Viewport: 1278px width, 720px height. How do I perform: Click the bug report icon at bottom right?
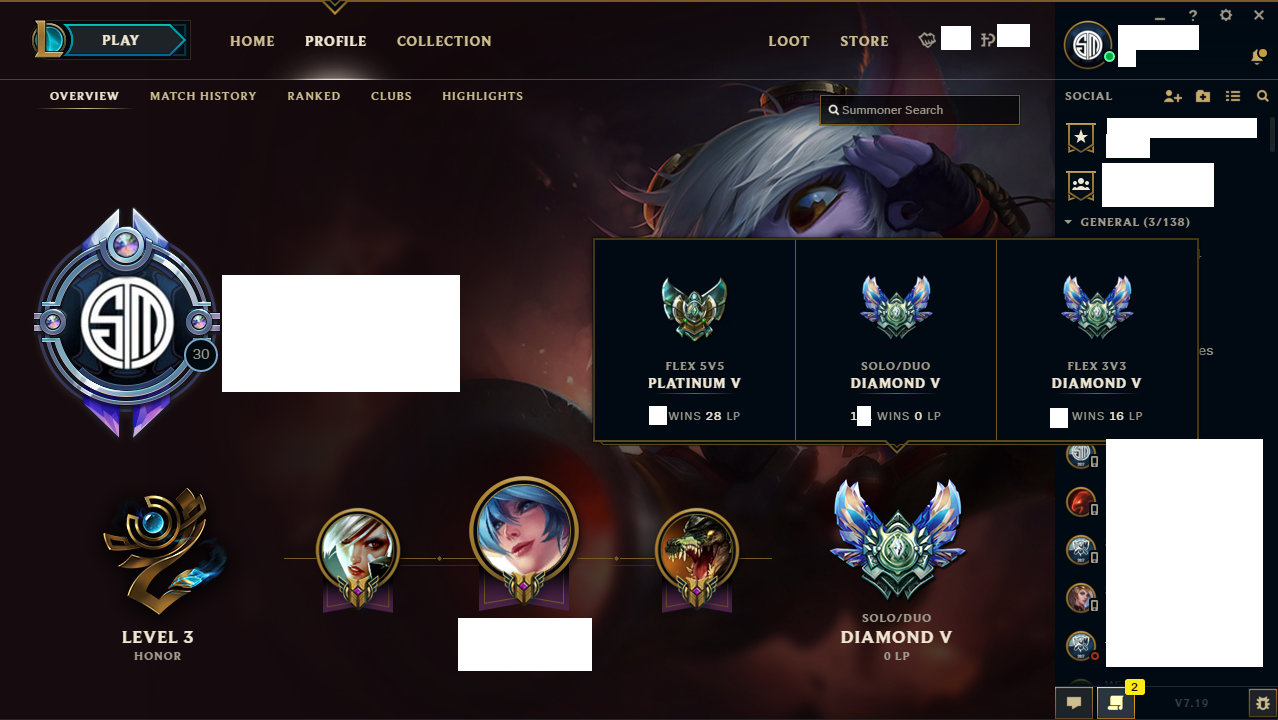click(1263, 703)
